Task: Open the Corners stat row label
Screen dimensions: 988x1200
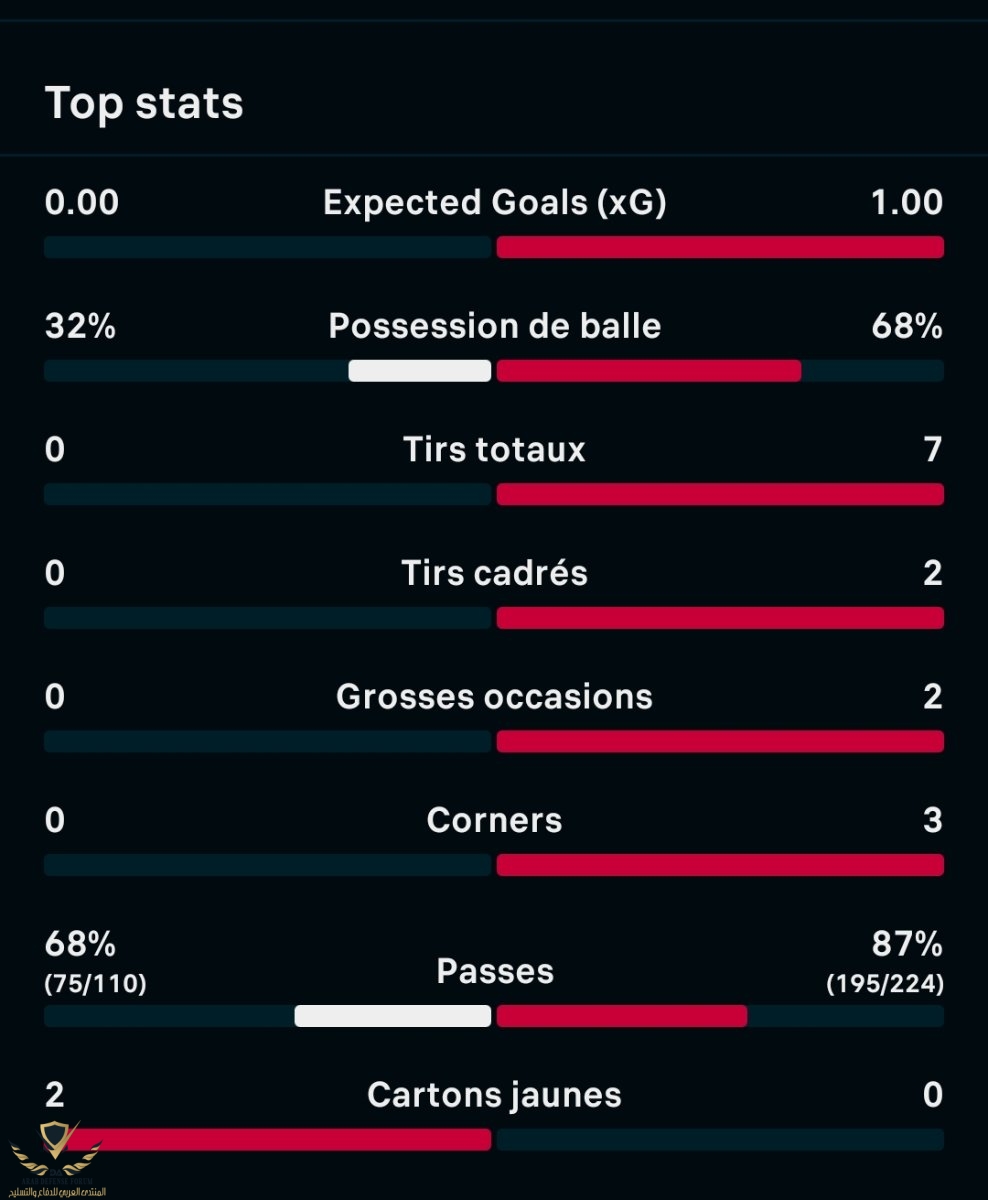Action: tap(494, 820)
